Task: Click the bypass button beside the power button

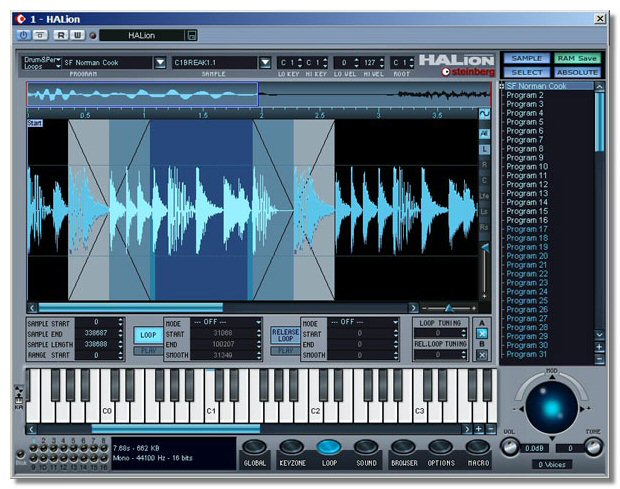Action: 40,35
